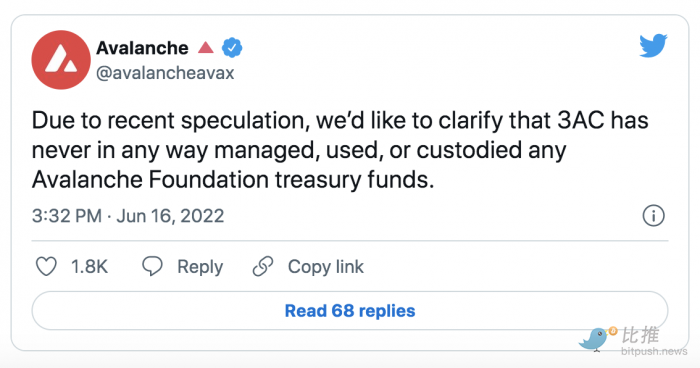Click the Copy link label
This screenshot has width=700, height=368.
(x=326, y=267)
